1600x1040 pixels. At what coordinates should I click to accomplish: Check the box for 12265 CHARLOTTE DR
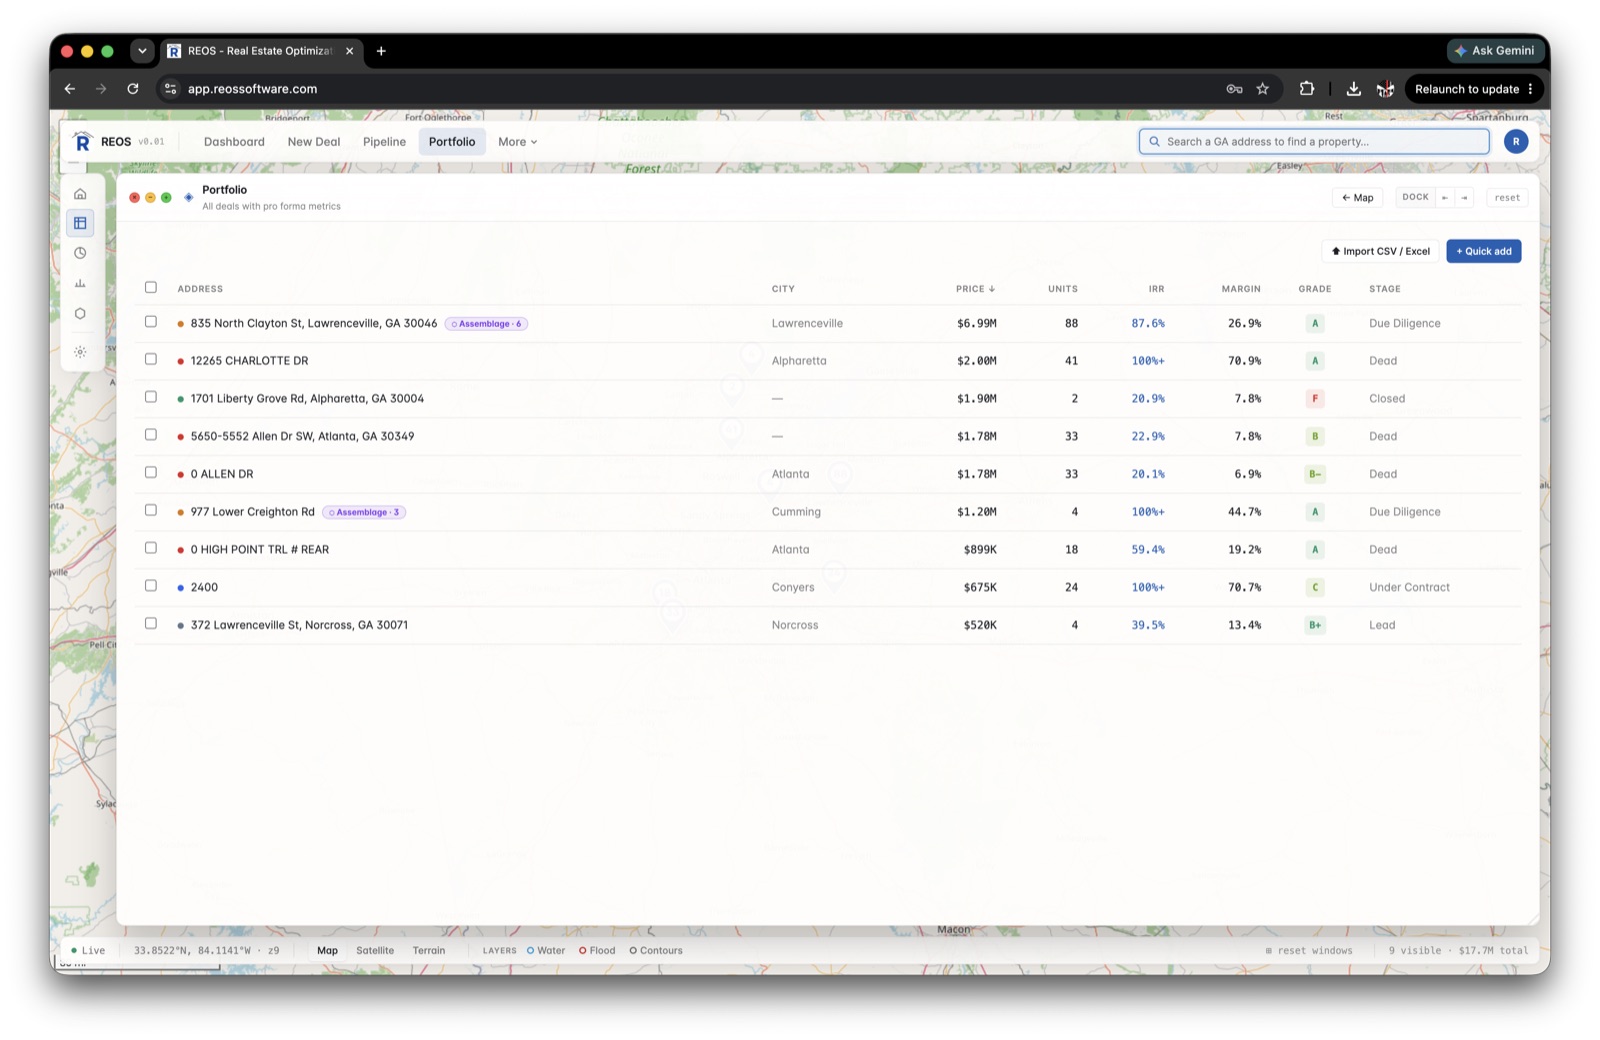pos(151,359)
